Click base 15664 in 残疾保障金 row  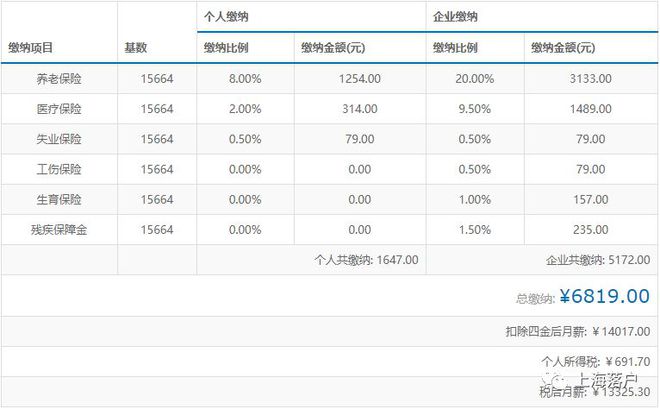[157, 230]
